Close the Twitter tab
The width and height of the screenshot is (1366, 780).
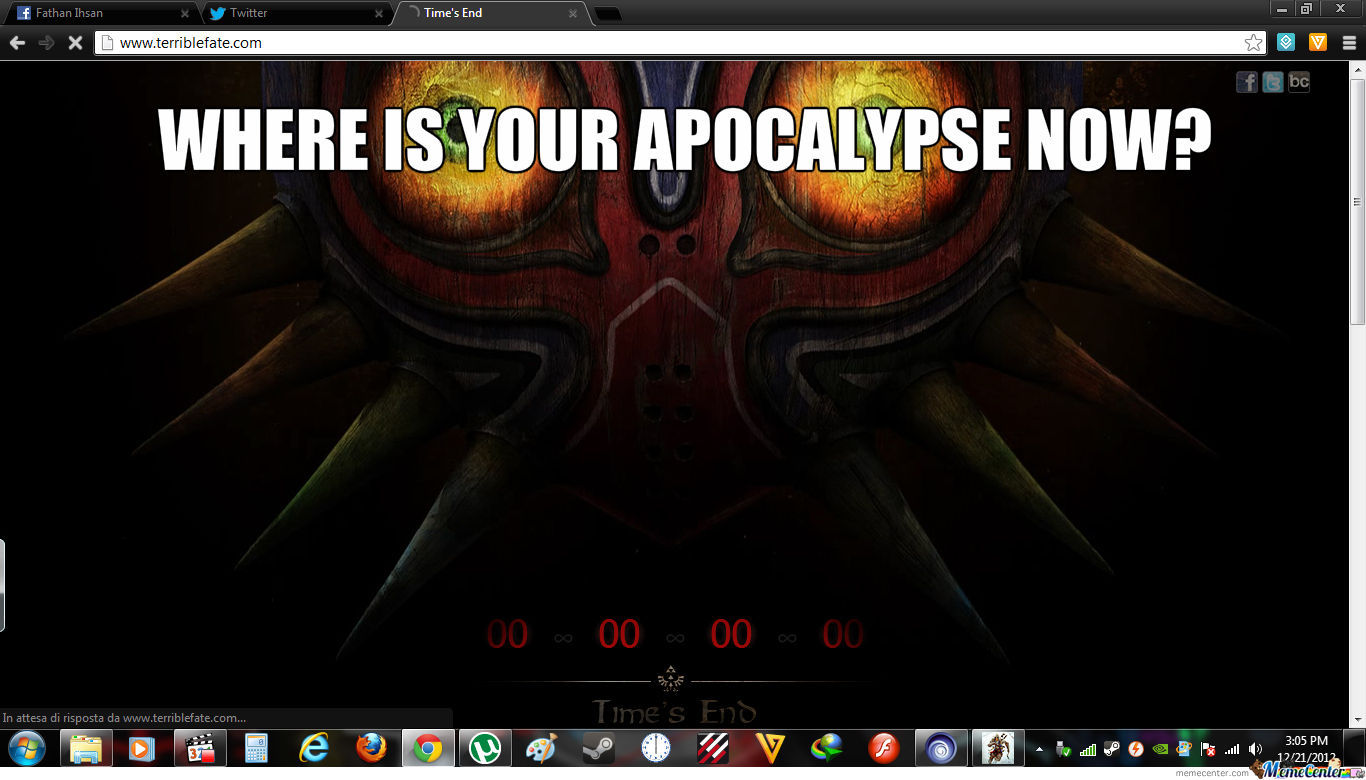(x=379, y=14)
